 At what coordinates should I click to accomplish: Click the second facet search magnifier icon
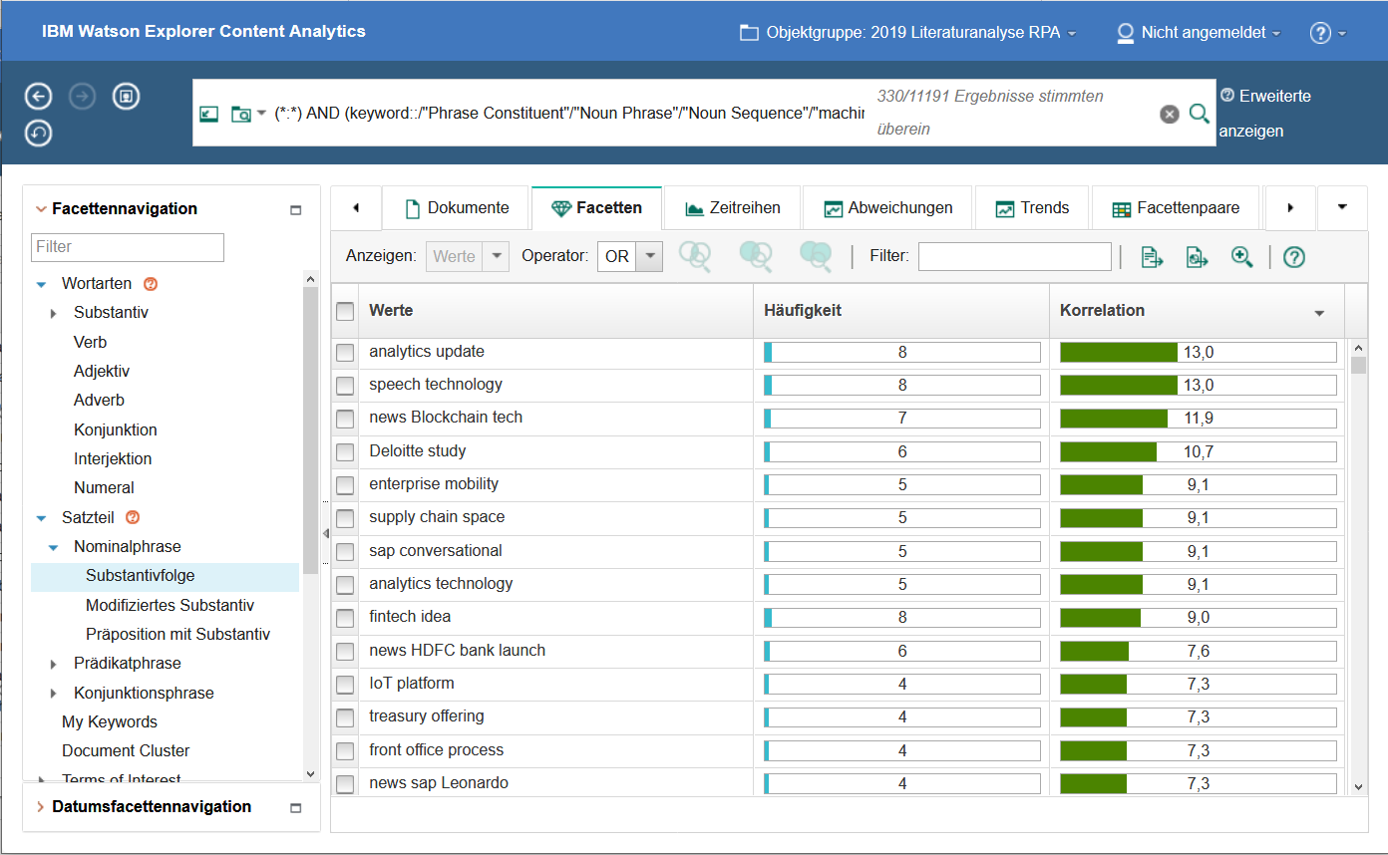pos(755,257)
